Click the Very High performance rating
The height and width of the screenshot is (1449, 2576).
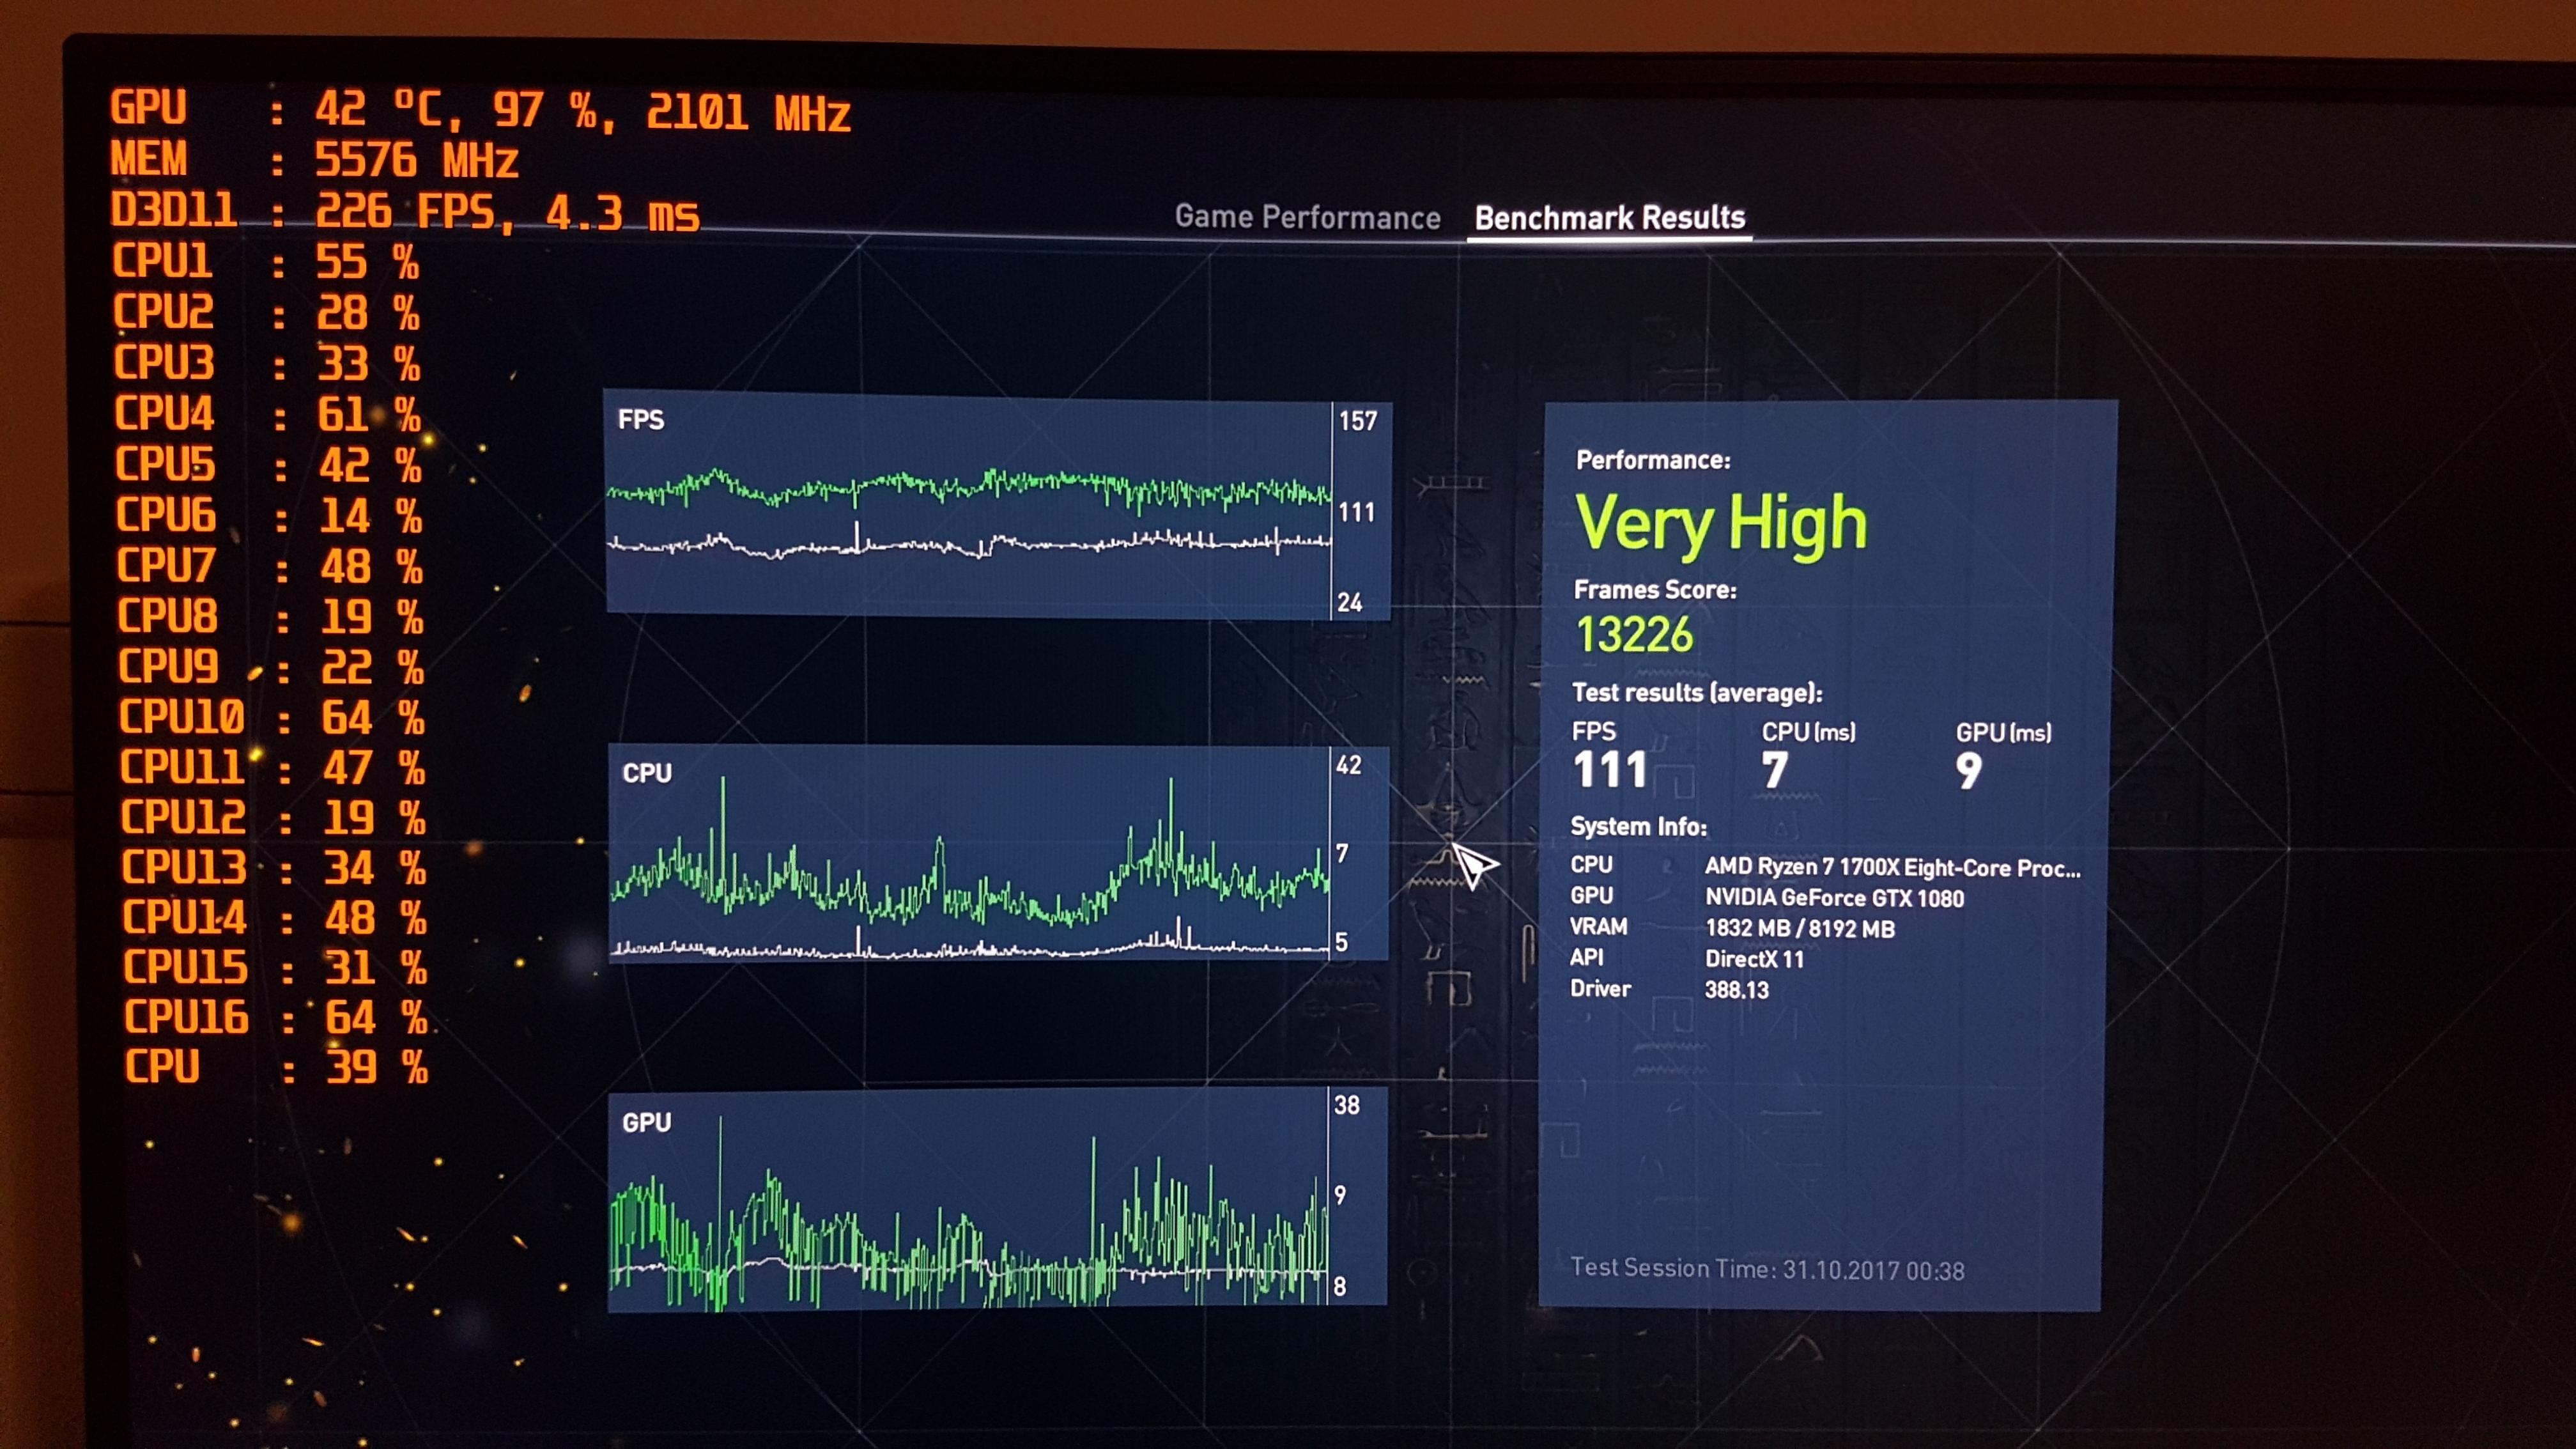[x=1720, y=523]
